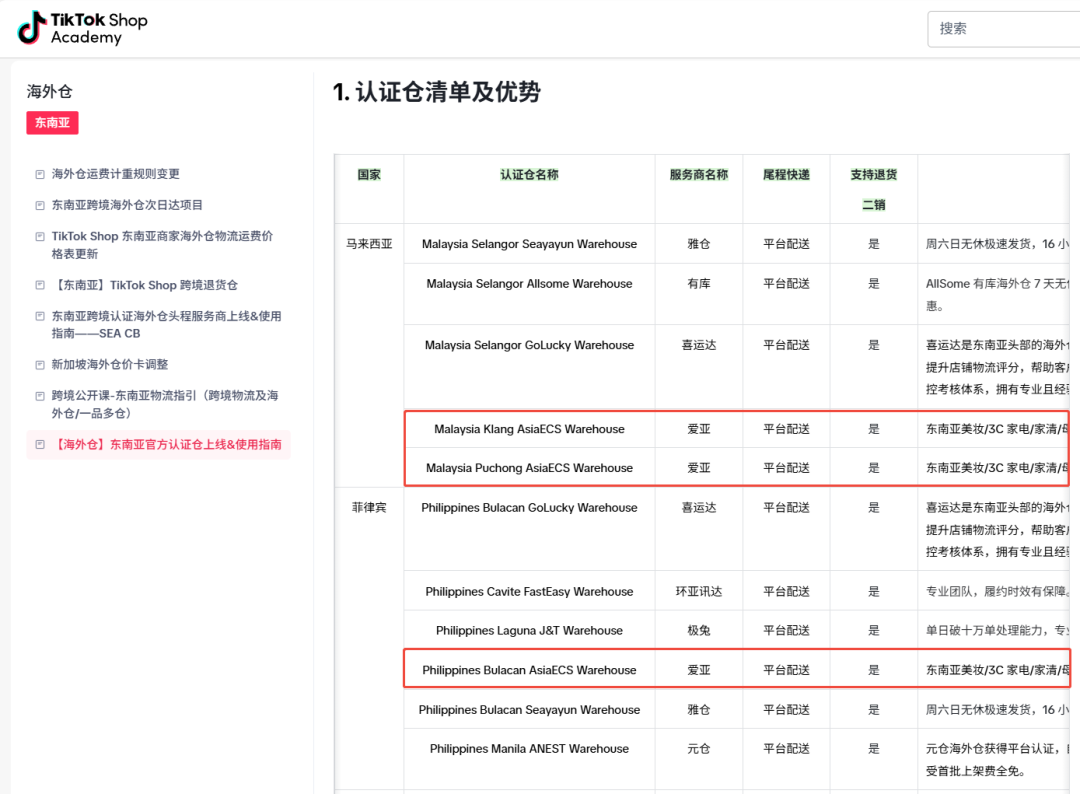
Task: Click 爱亚 provider in Klang AsiaECS row
Action: [x=698, y=429]
